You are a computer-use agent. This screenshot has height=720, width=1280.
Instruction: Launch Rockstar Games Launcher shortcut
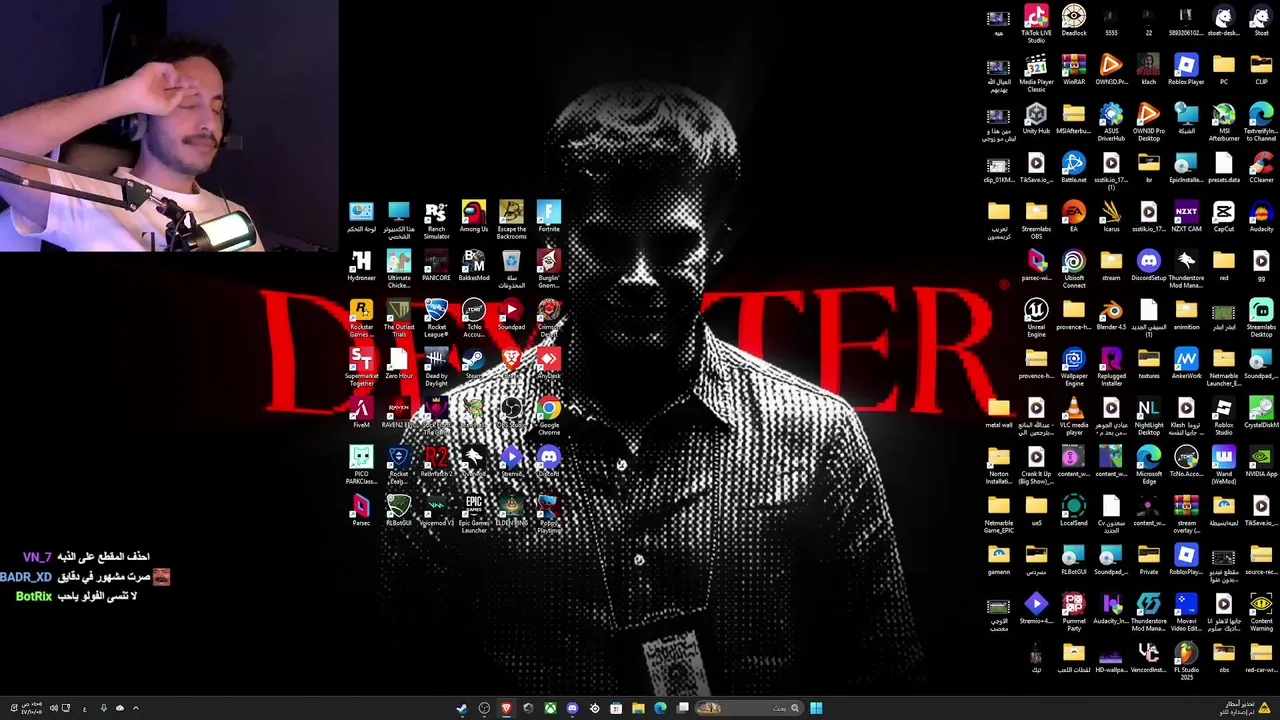[x=361, y=319]
